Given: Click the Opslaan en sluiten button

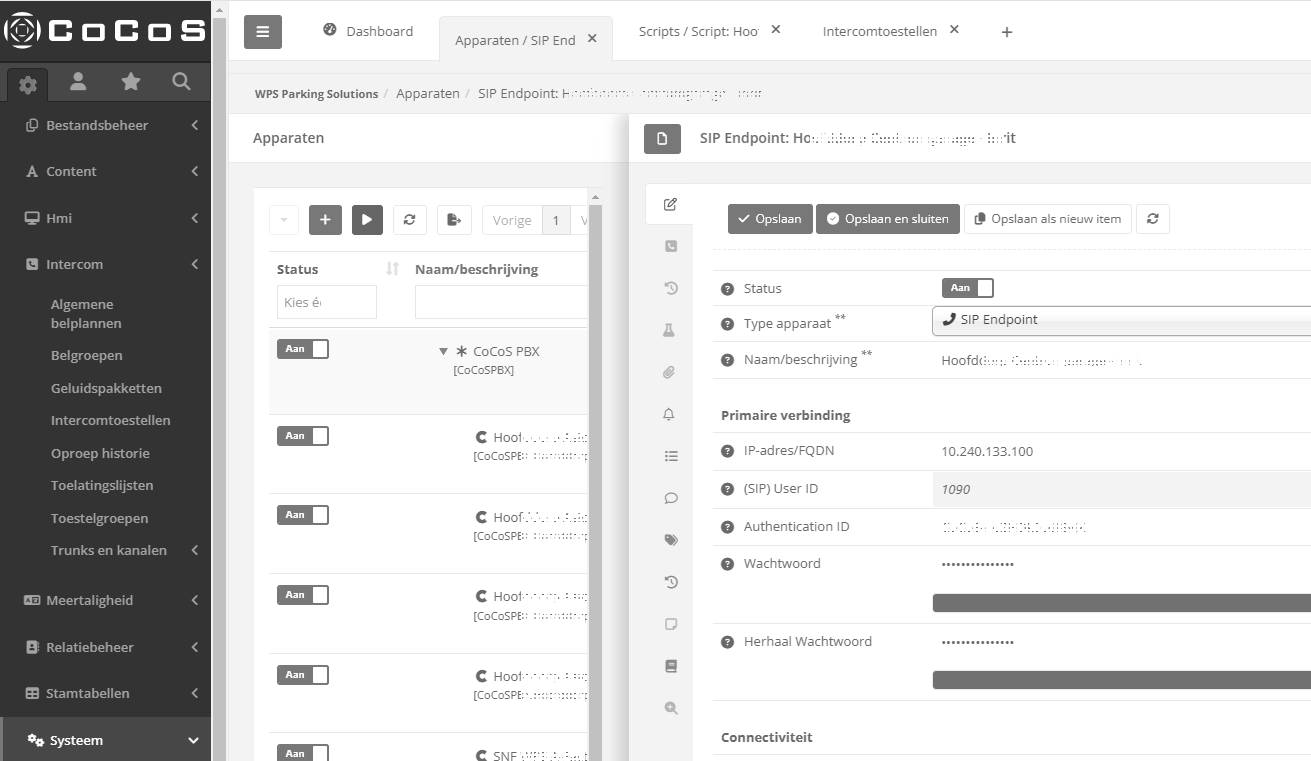Looking at the screenshot, I should tap(887, 219).
